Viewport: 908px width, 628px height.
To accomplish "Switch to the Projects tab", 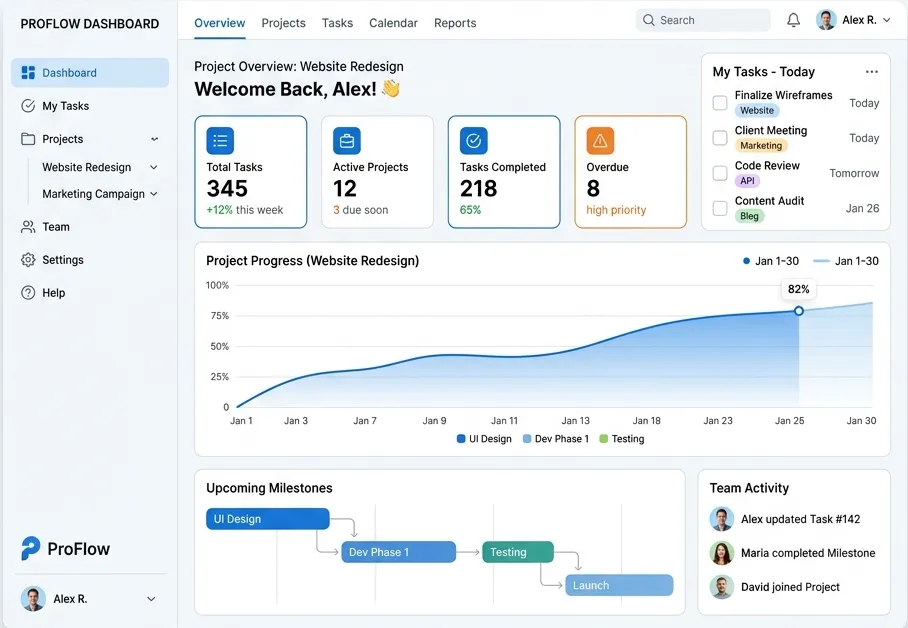I will click(x=283, y=23).
